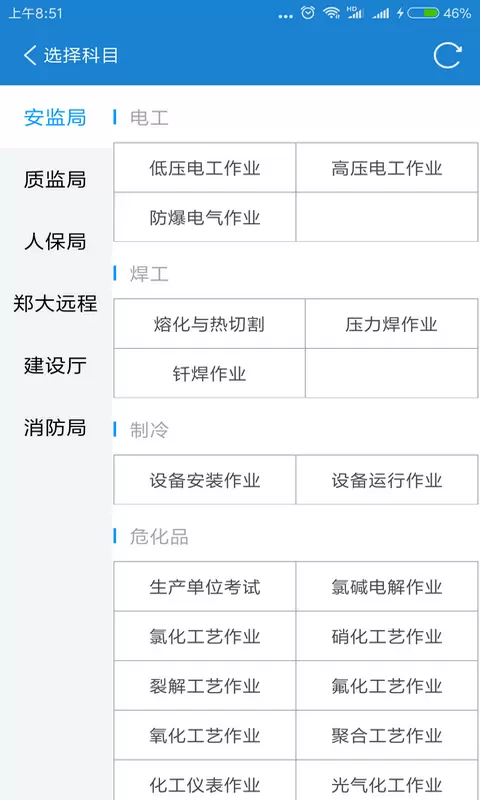Tap the refresh icon in header
The width and height of the screenshot is (480, 800).
(x=447, y=55)
